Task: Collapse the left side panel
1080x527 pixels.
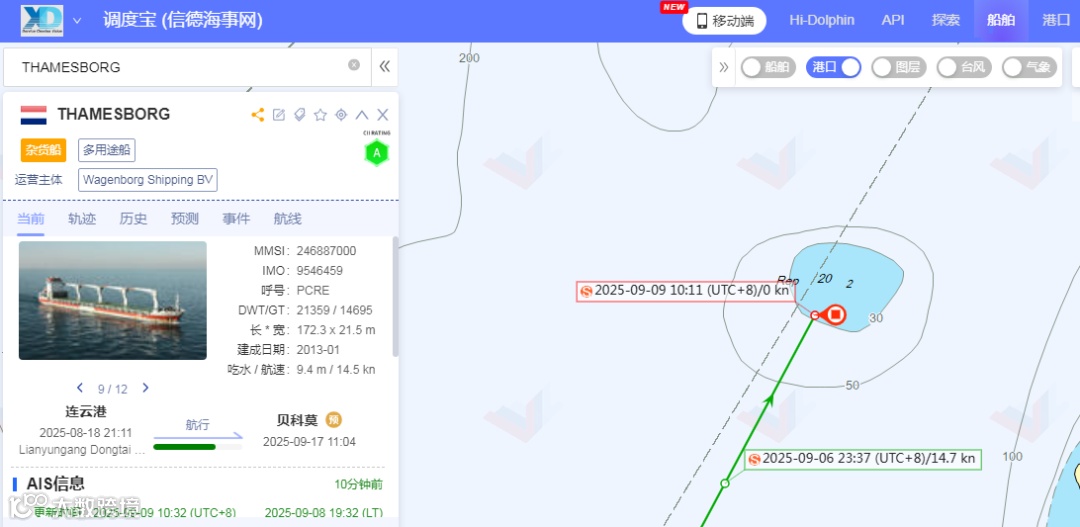Action: point(385,66)
